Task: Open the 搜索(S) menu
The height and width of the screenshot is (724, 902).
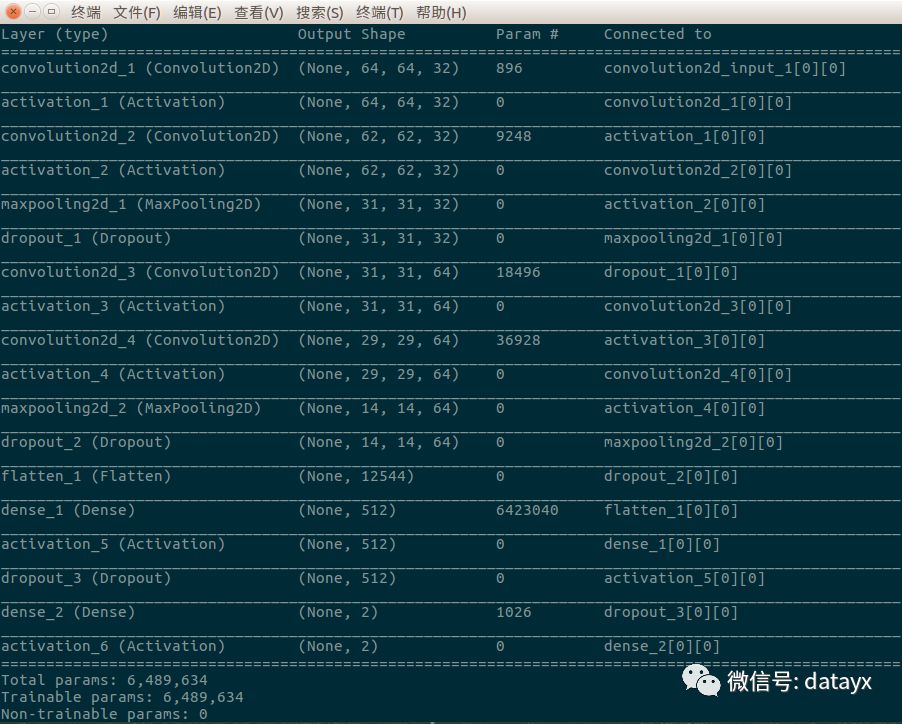Action: [x=319, y=12]
